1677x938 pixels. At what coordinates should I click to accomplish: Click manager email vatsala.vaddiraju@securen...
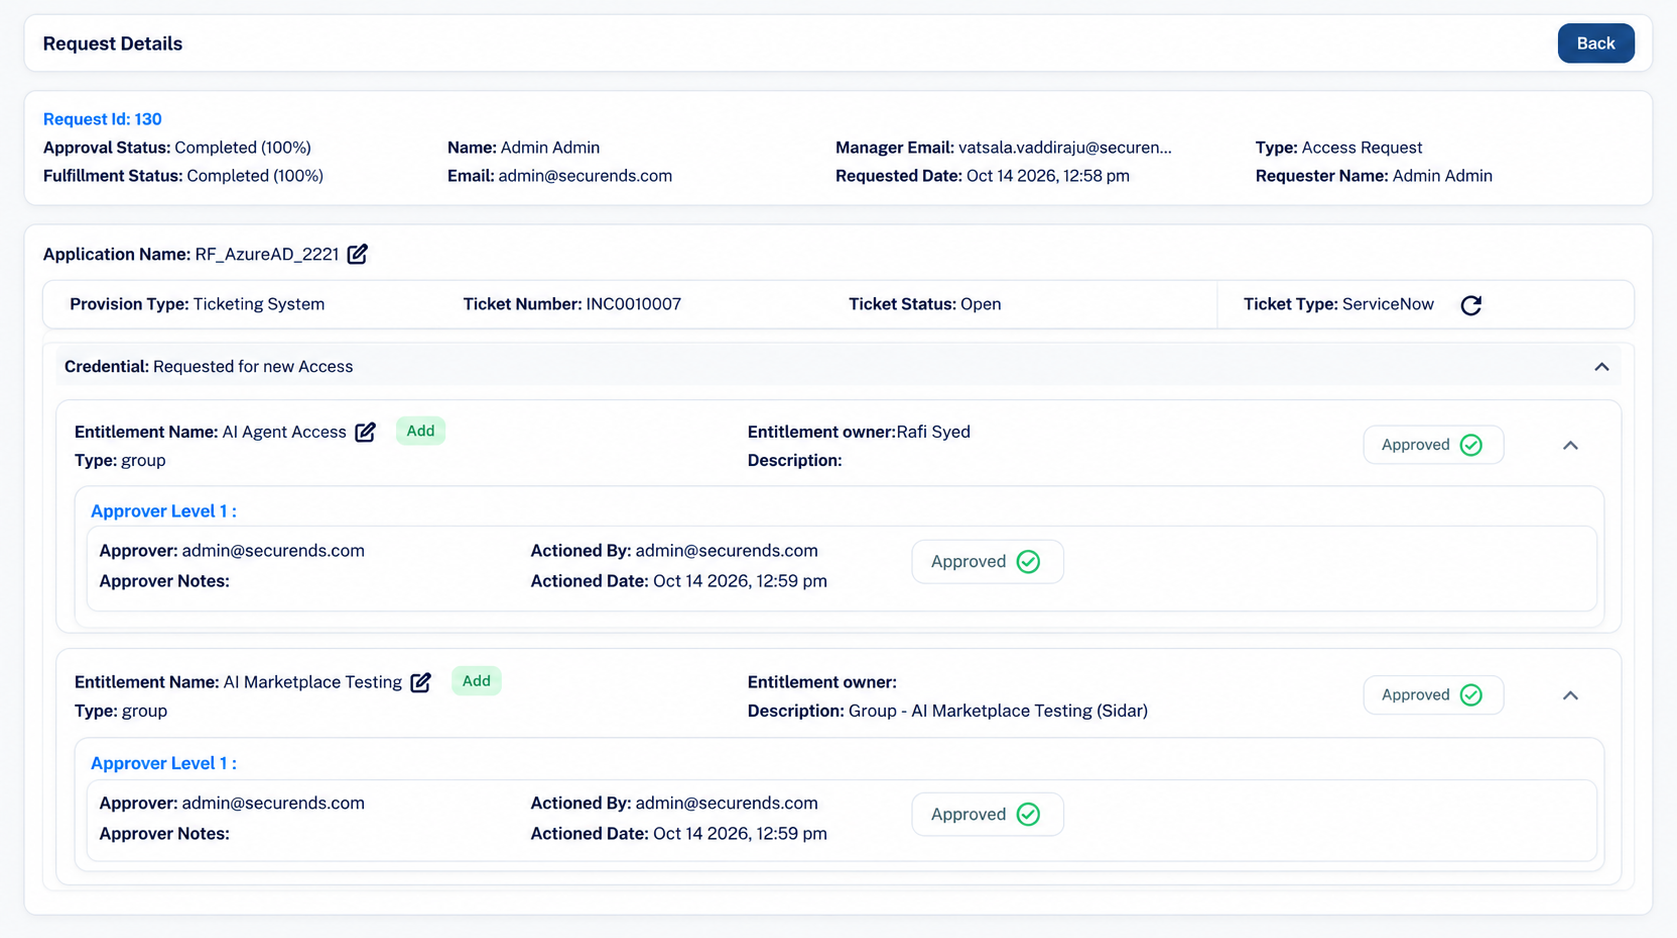click(1065, 147)
